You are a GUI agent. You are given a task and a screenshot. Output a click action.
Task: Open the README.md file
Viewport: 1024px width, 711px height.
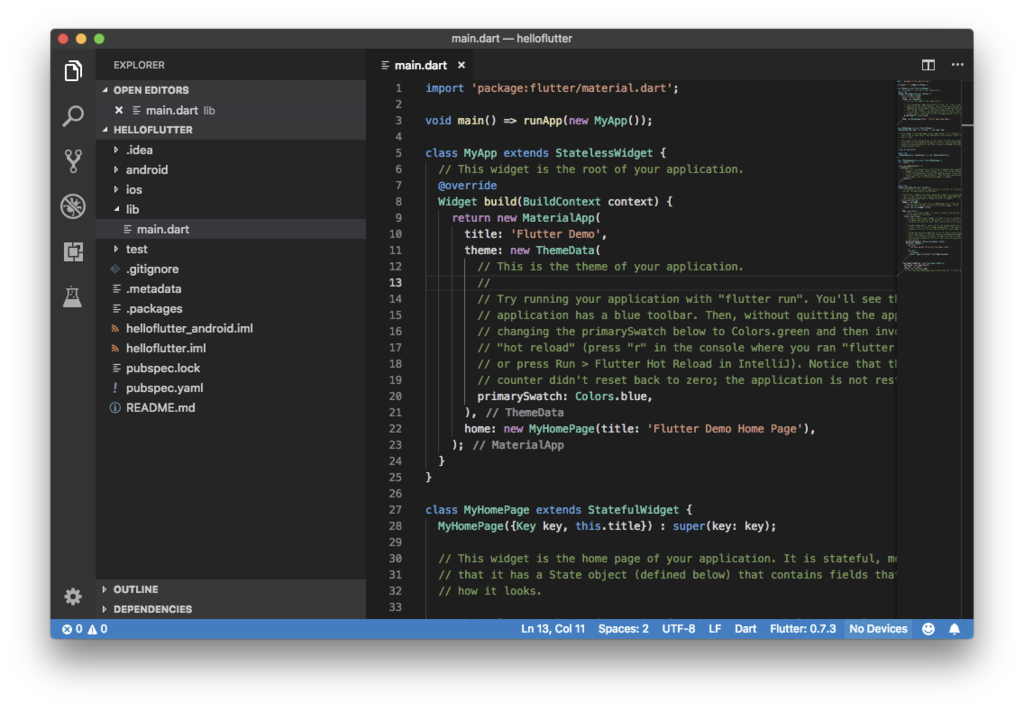(x=231, y=408)
